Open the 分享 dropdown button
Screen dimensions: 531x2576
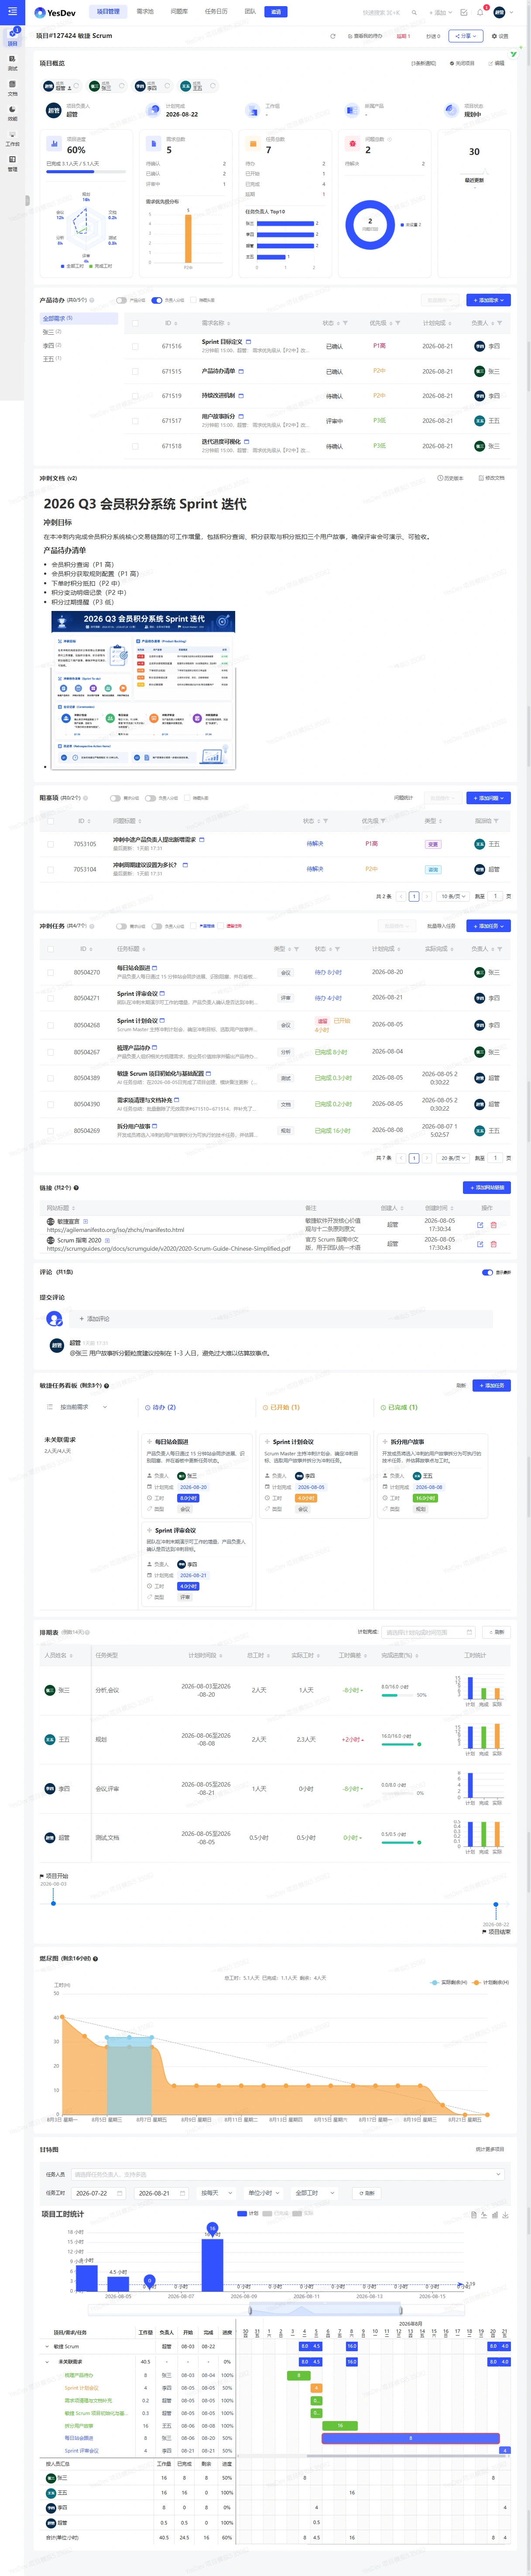465,36
